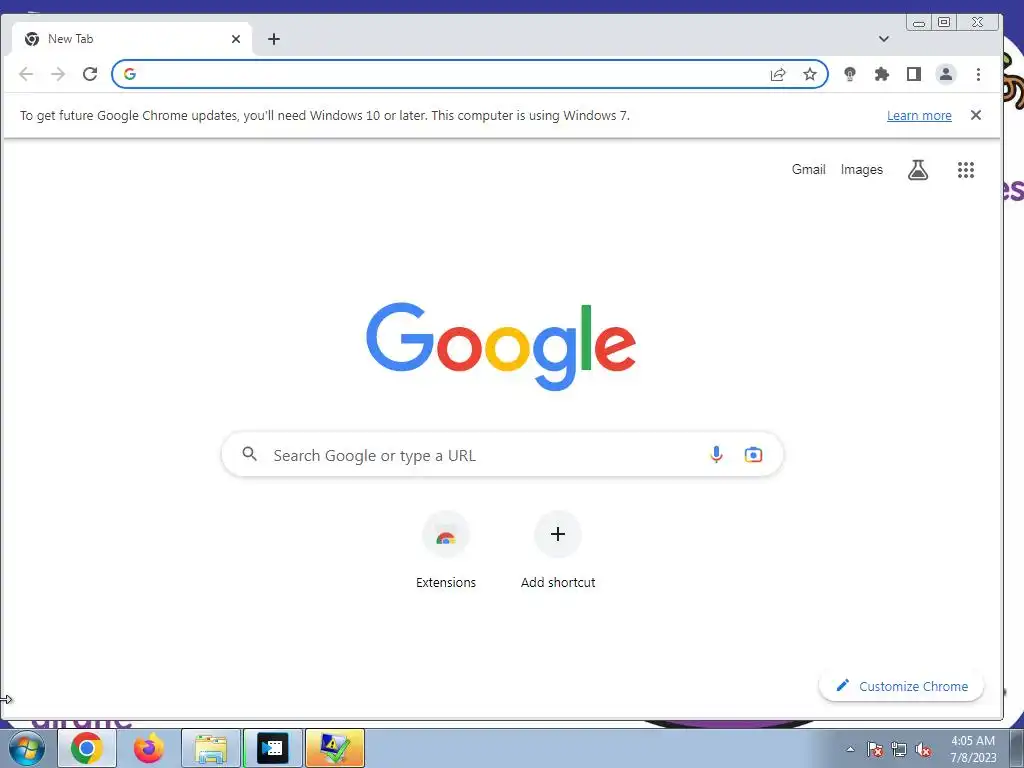Close the New Tab tab
1024x768 pixels.
[x=236, y=39]
